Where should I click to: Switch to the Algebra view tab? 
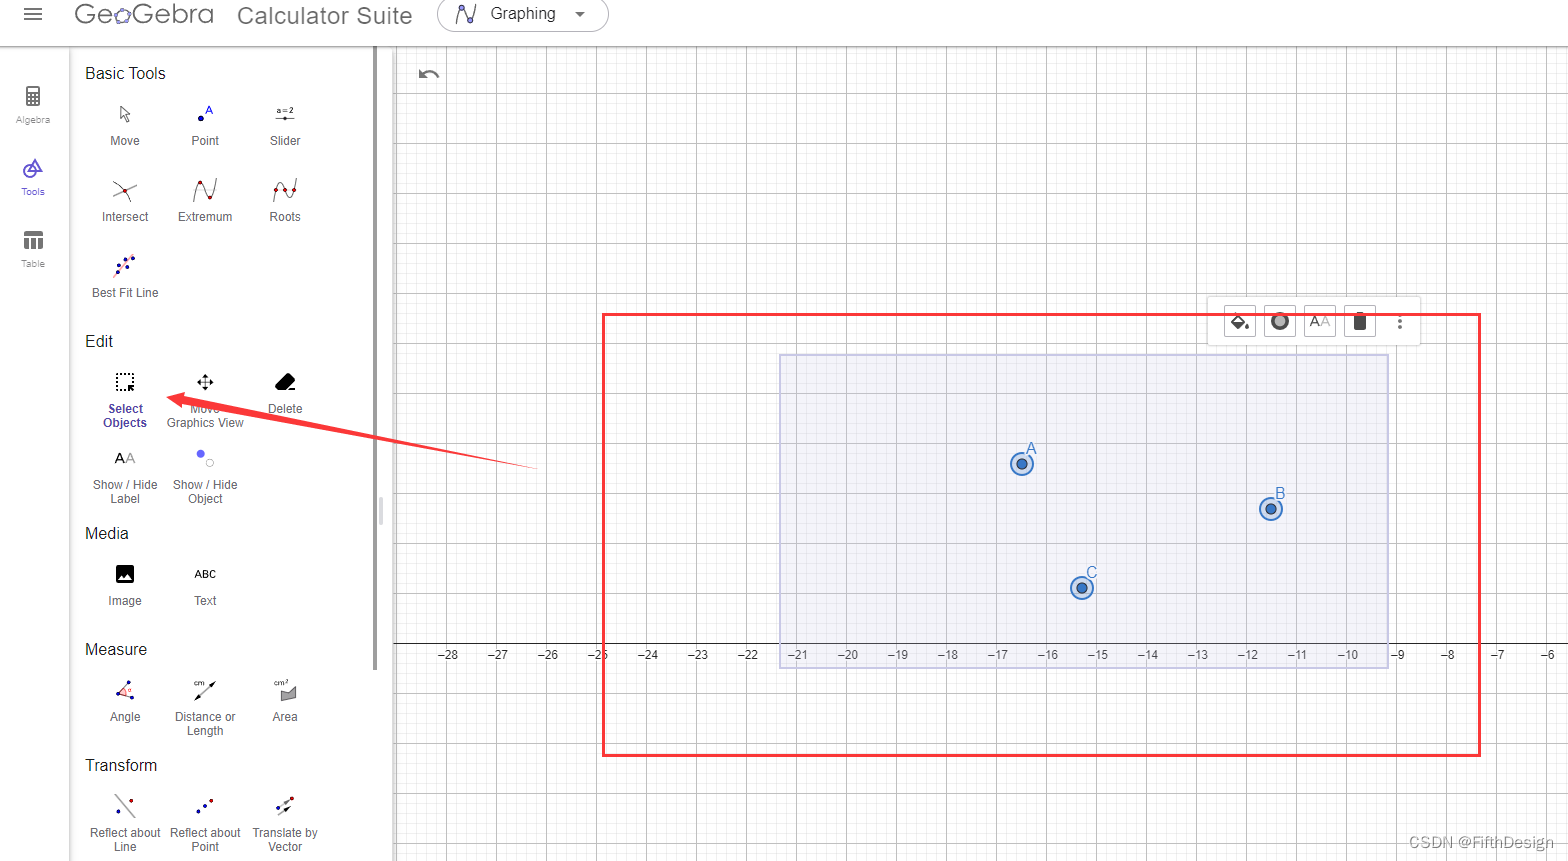[33, 105]
